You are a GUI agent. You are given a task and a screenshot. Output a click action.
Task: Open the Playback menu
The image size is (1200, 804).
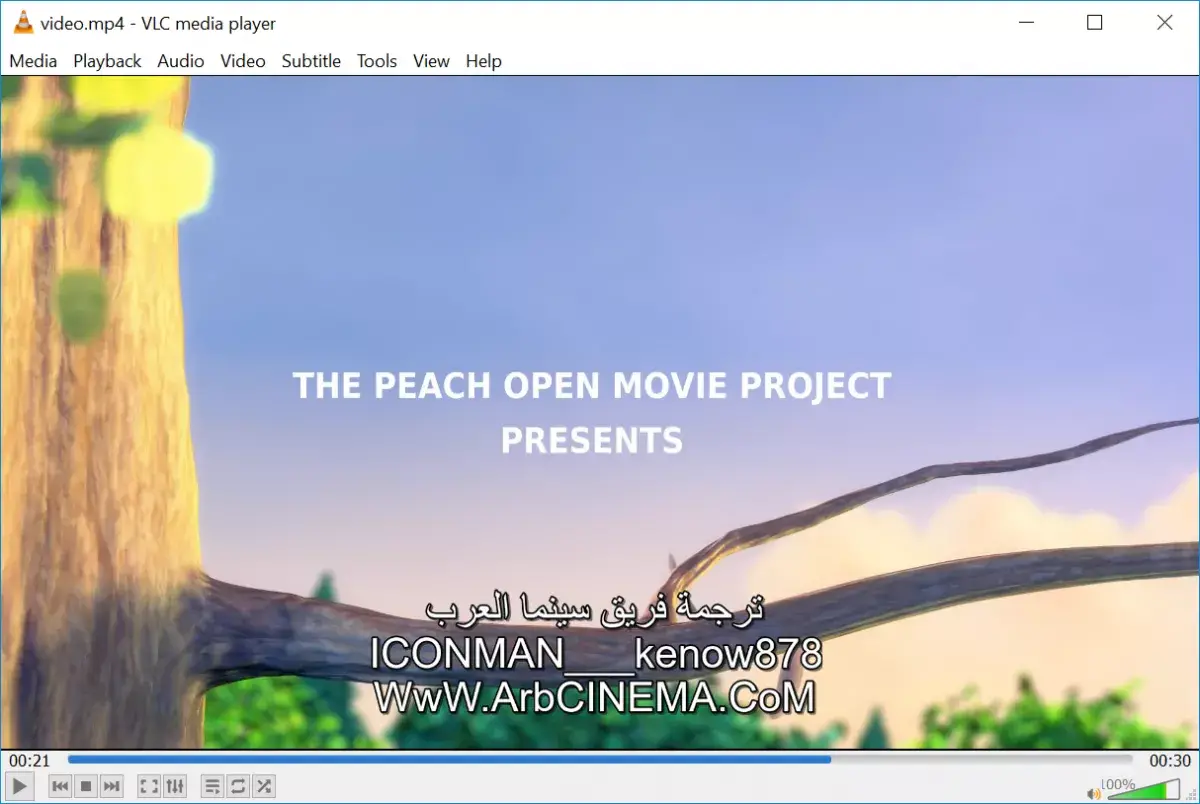tap(107, 61)
